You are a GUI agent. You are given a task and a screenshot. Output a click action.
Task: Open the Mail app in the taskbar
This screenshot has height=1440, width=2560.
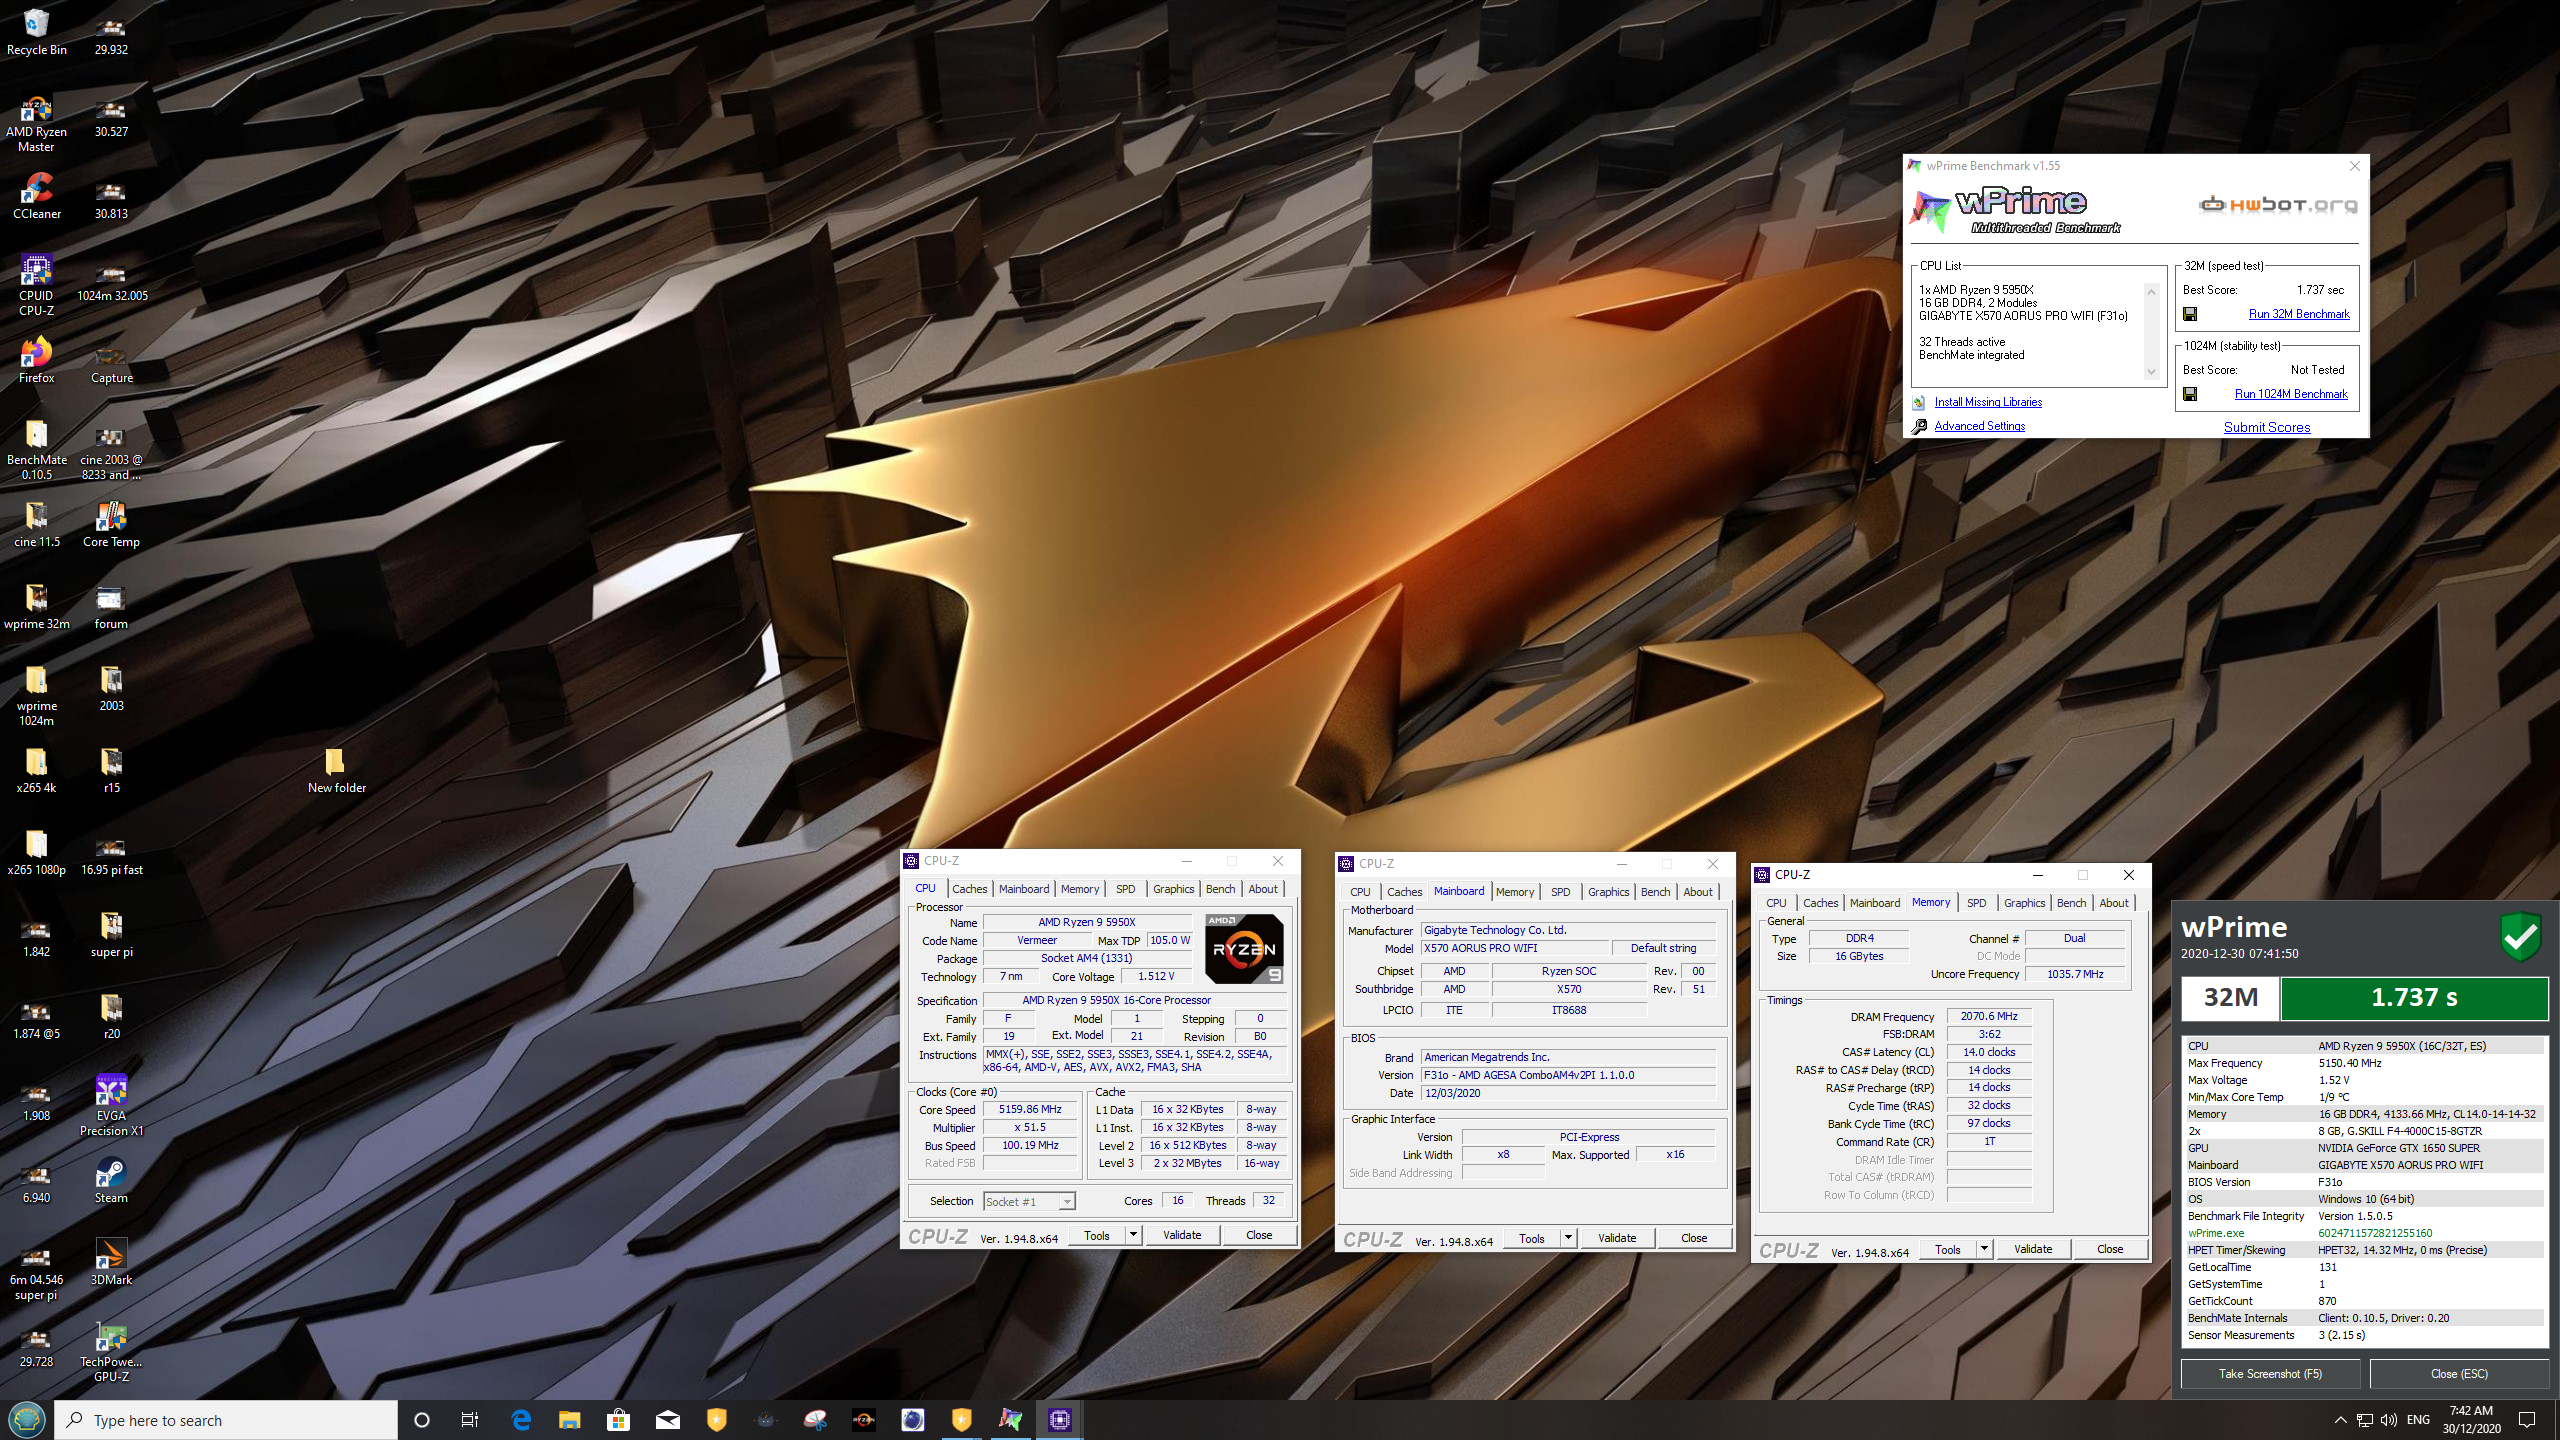tap(668, 1419)
